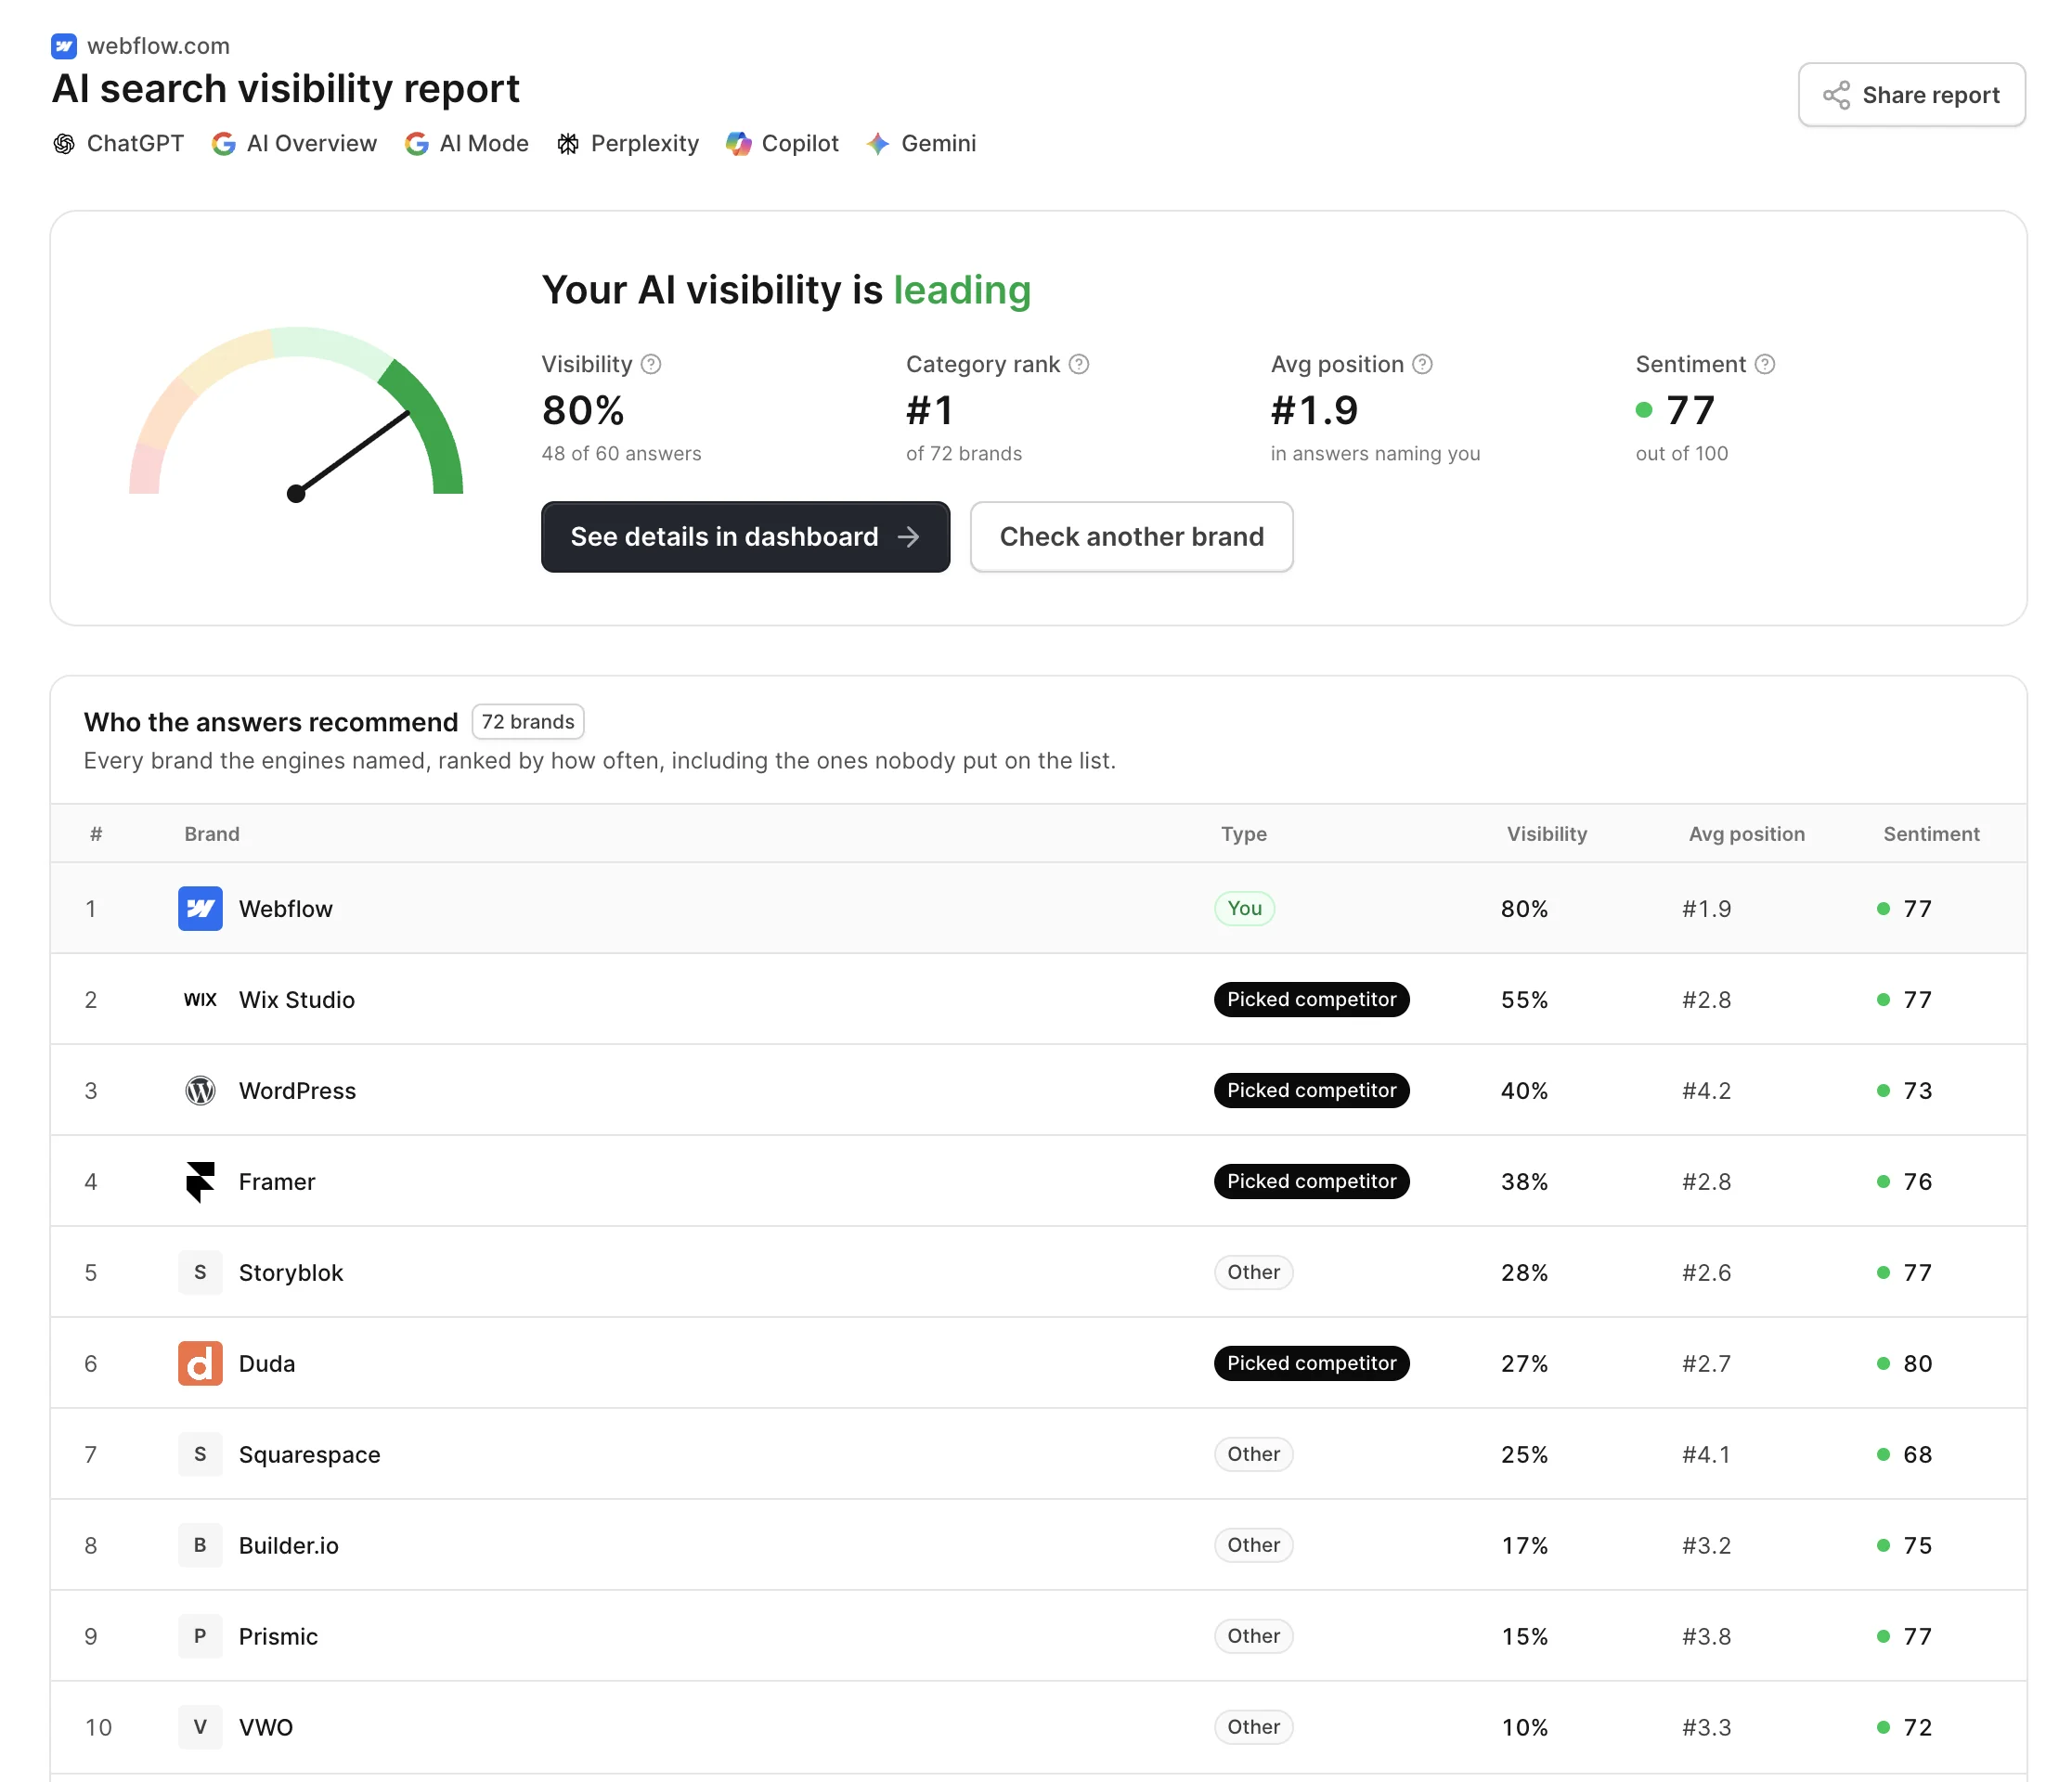Screen dimensions: 2072x1782
Task: Click the Other tag for Builder.io
Action: 1254,1546
